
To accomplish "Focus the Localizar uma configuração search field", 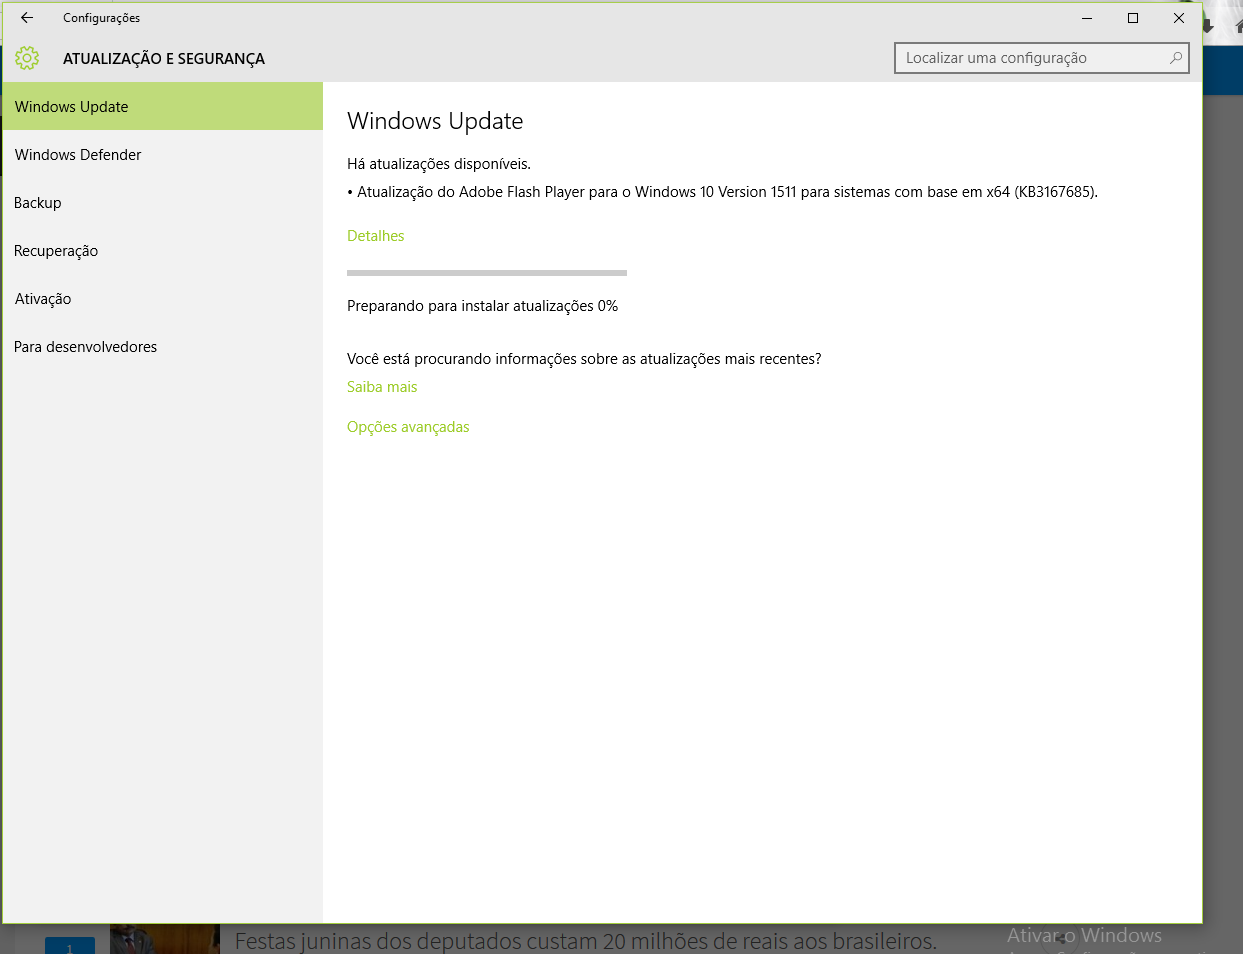I will (1041, 58).
